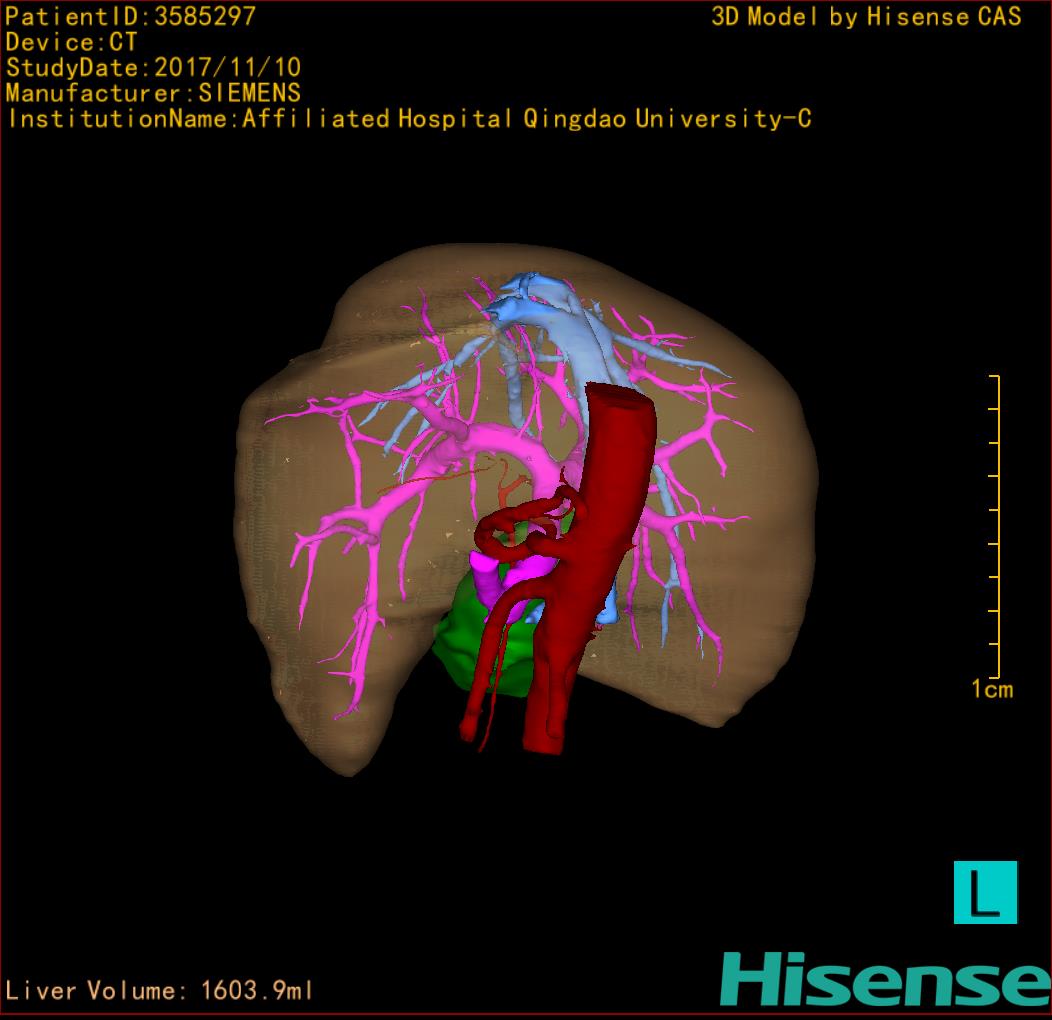The height and width of the screenshot is (1020, 1052).
Task: Select the Manufacturer:SIEMENS text
Action: (153, 94)
